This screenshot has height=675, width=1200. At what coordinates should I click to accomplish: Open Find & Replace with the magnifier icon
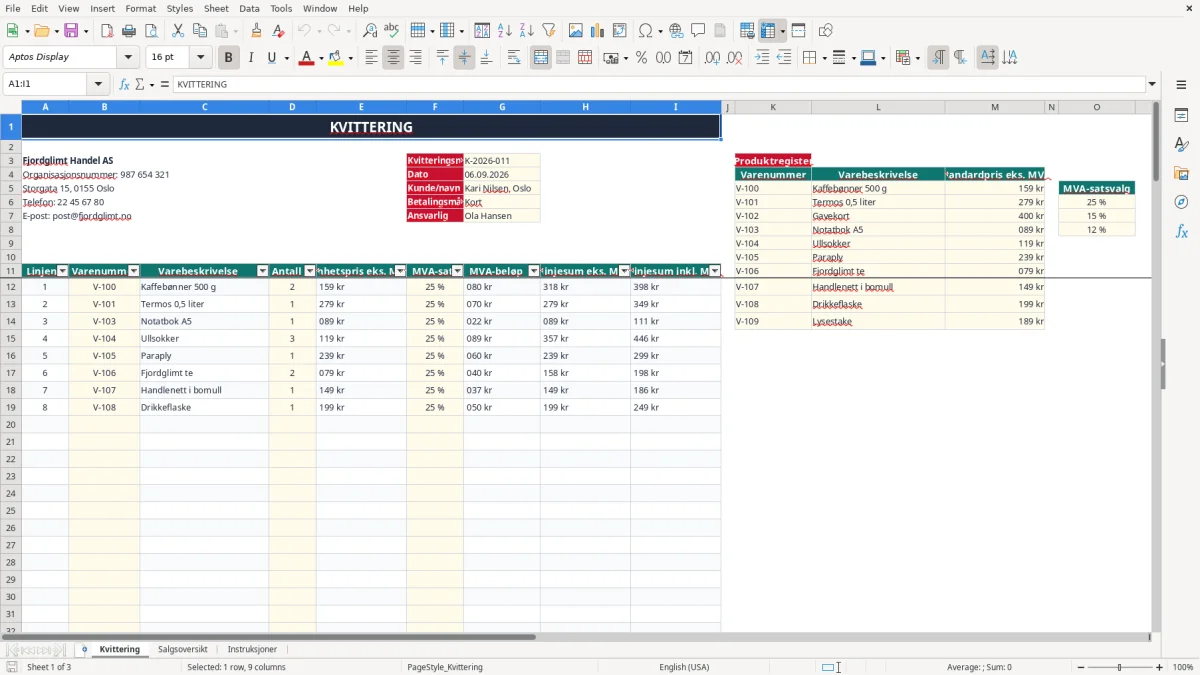click(370, 31)
